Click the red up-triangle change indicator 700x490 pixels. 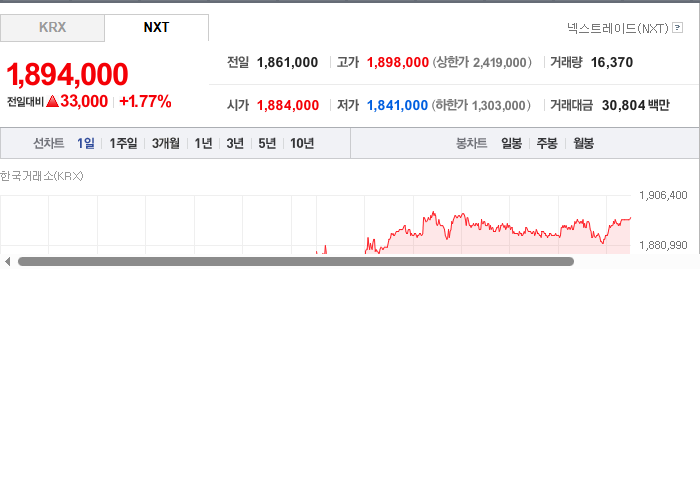pos(52,101)
